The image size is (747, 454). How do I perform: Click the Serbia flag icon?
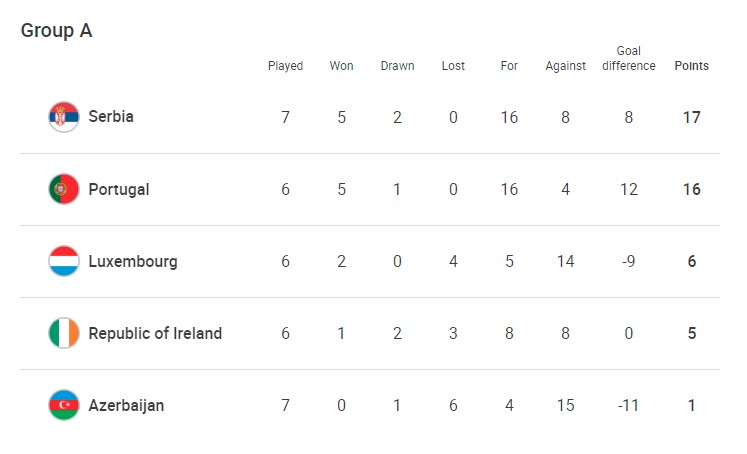click(63, 117)
